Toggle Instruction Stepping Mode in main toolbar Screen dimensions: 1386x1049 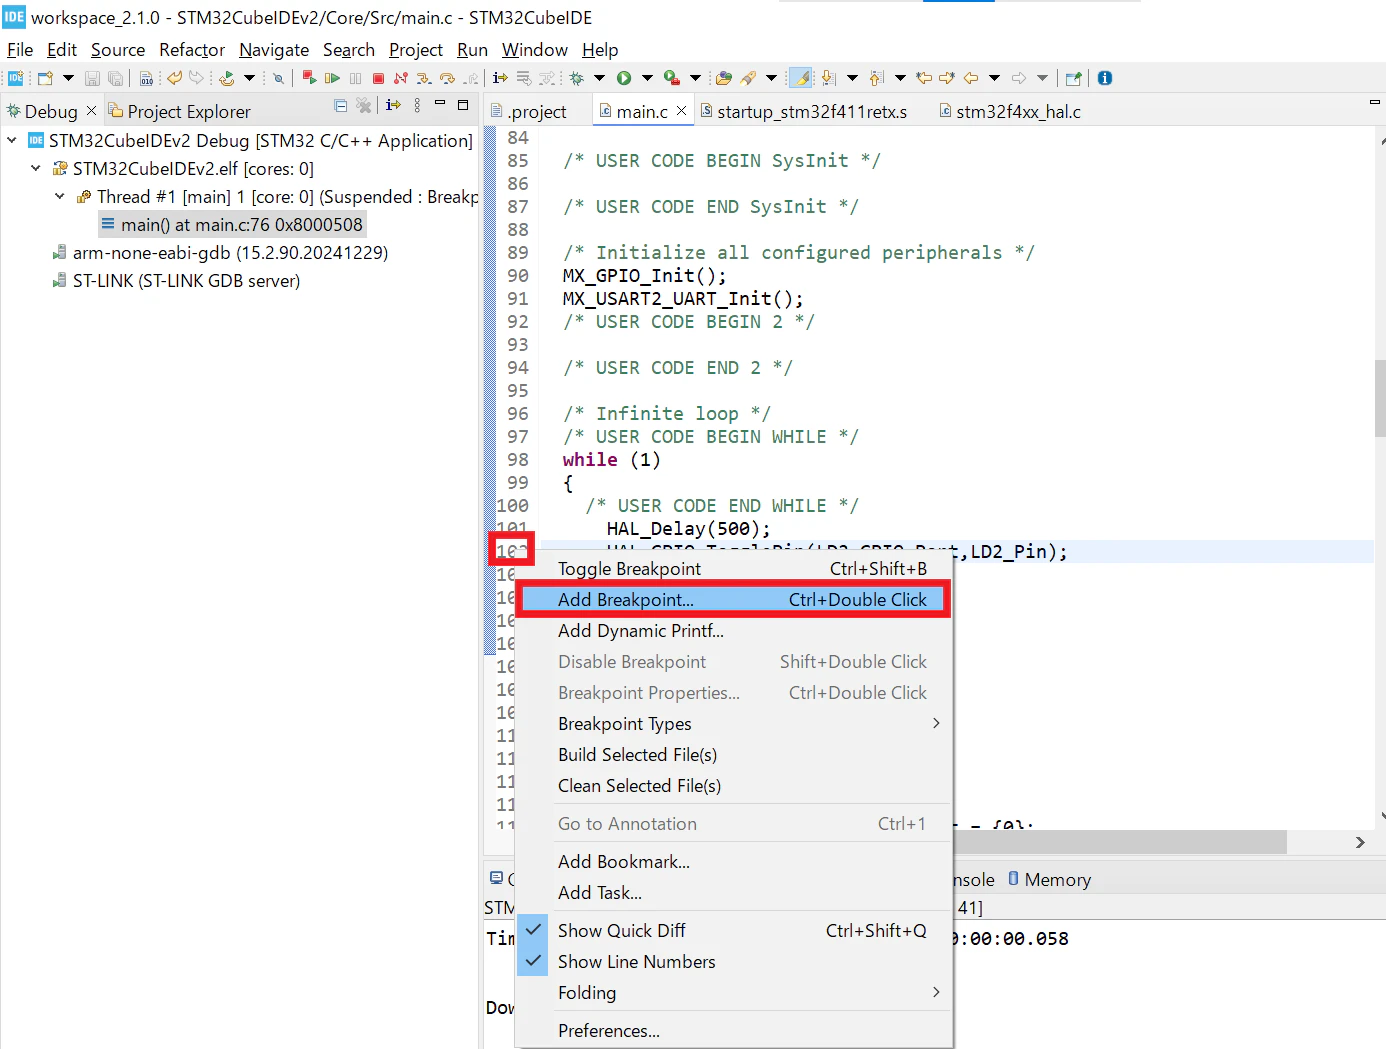pyautogui.click(x=500, y=78)
